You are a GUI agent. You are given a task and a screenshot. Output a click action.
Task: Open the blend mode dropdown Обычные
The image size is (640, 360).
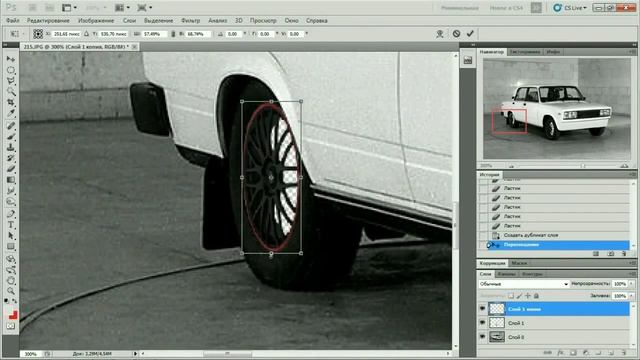pos(524,284)
